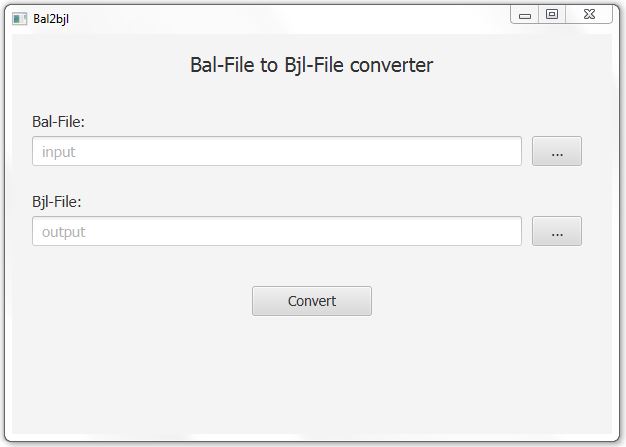Click the Bal2bjl app icon in title bar
This screenshot has height=447, width=626.
(x=19, y=18)
